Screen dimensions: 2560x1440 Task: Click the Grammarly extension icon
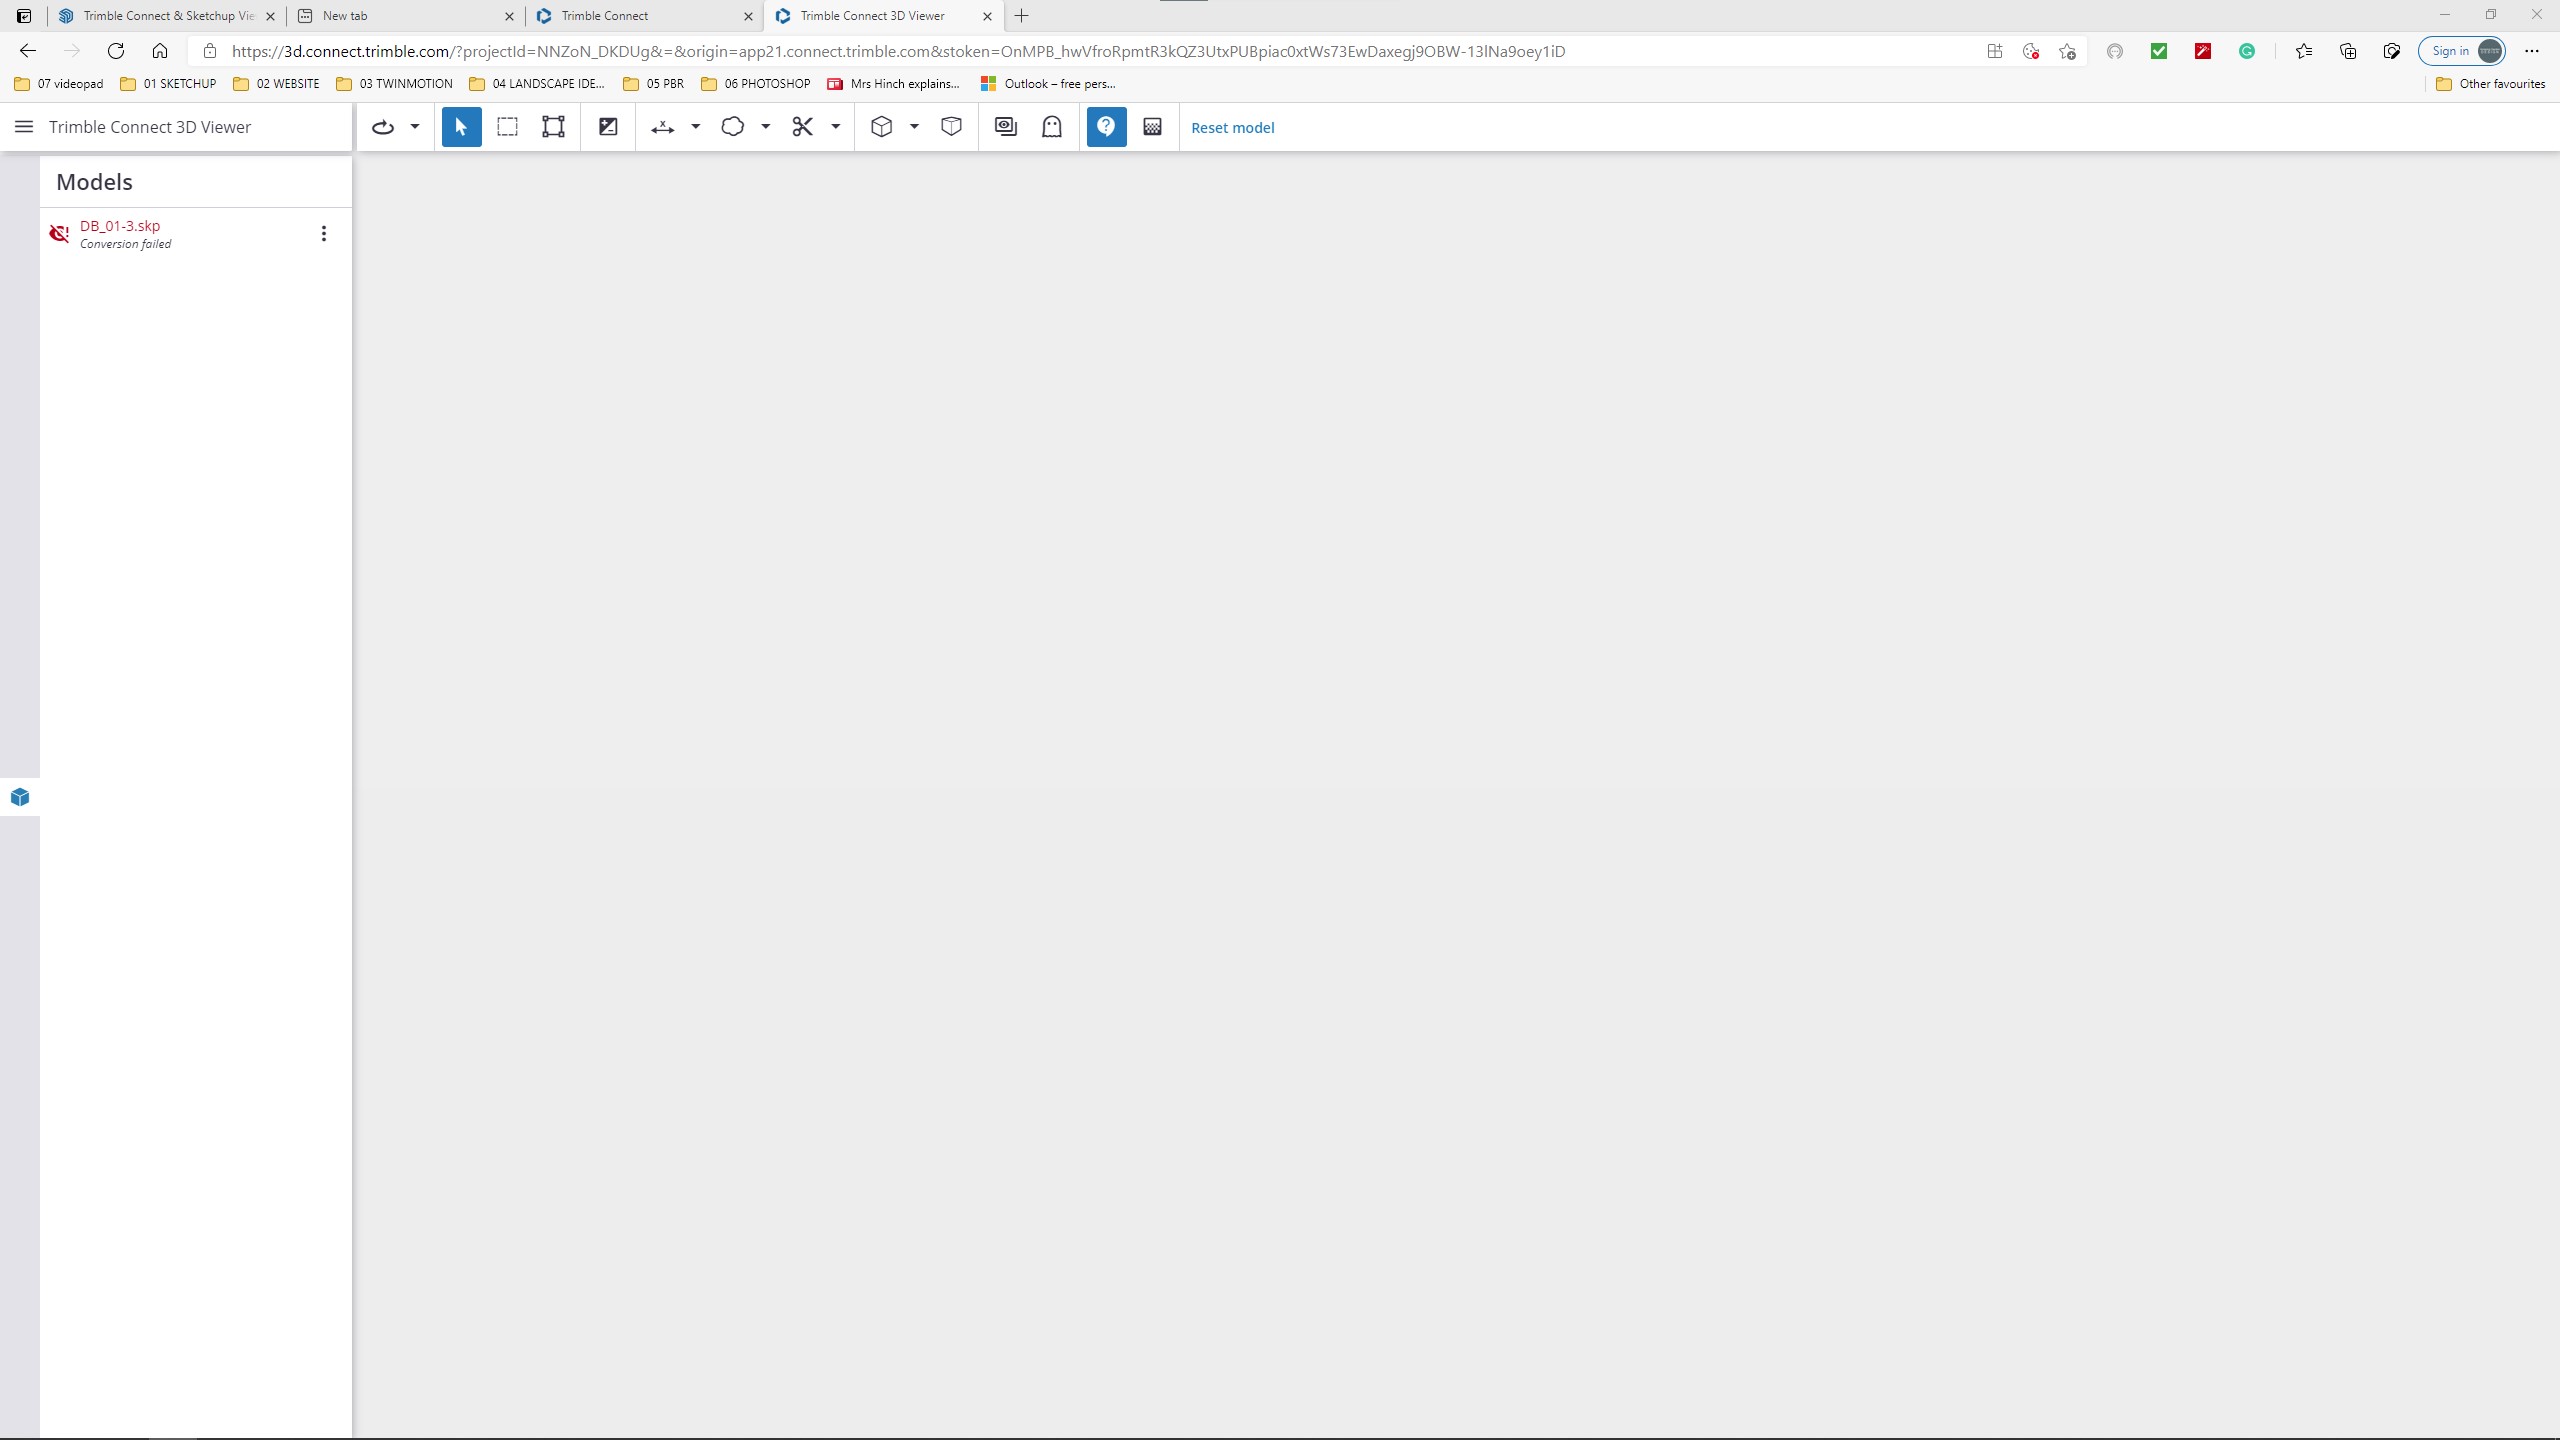(x=2247, y=51)
